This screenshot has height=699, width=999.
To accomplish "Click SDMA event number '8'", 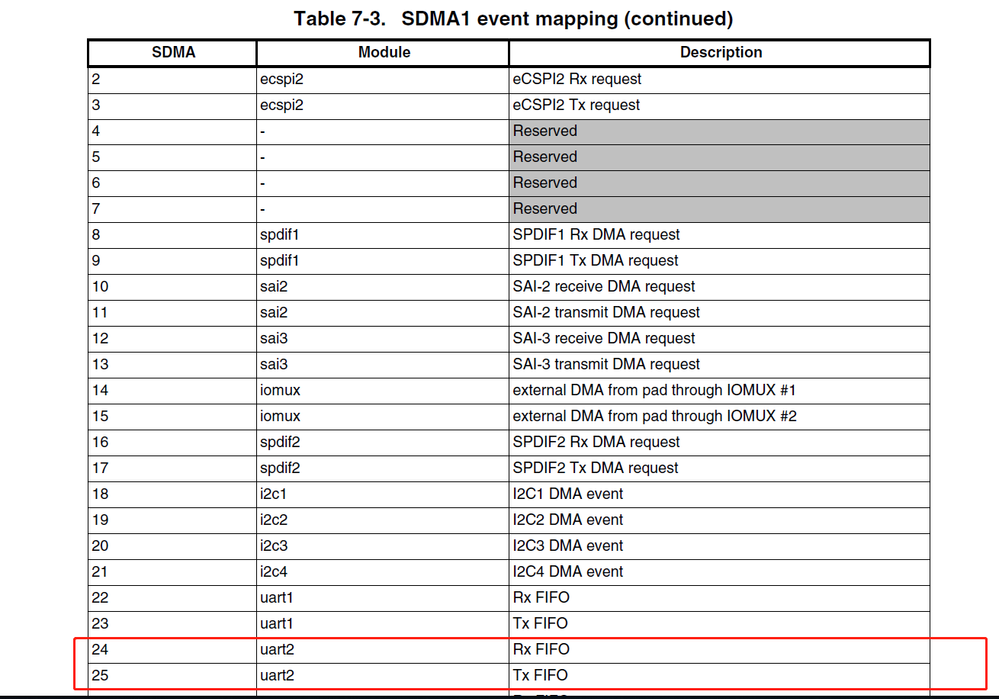I will (96, 234).
